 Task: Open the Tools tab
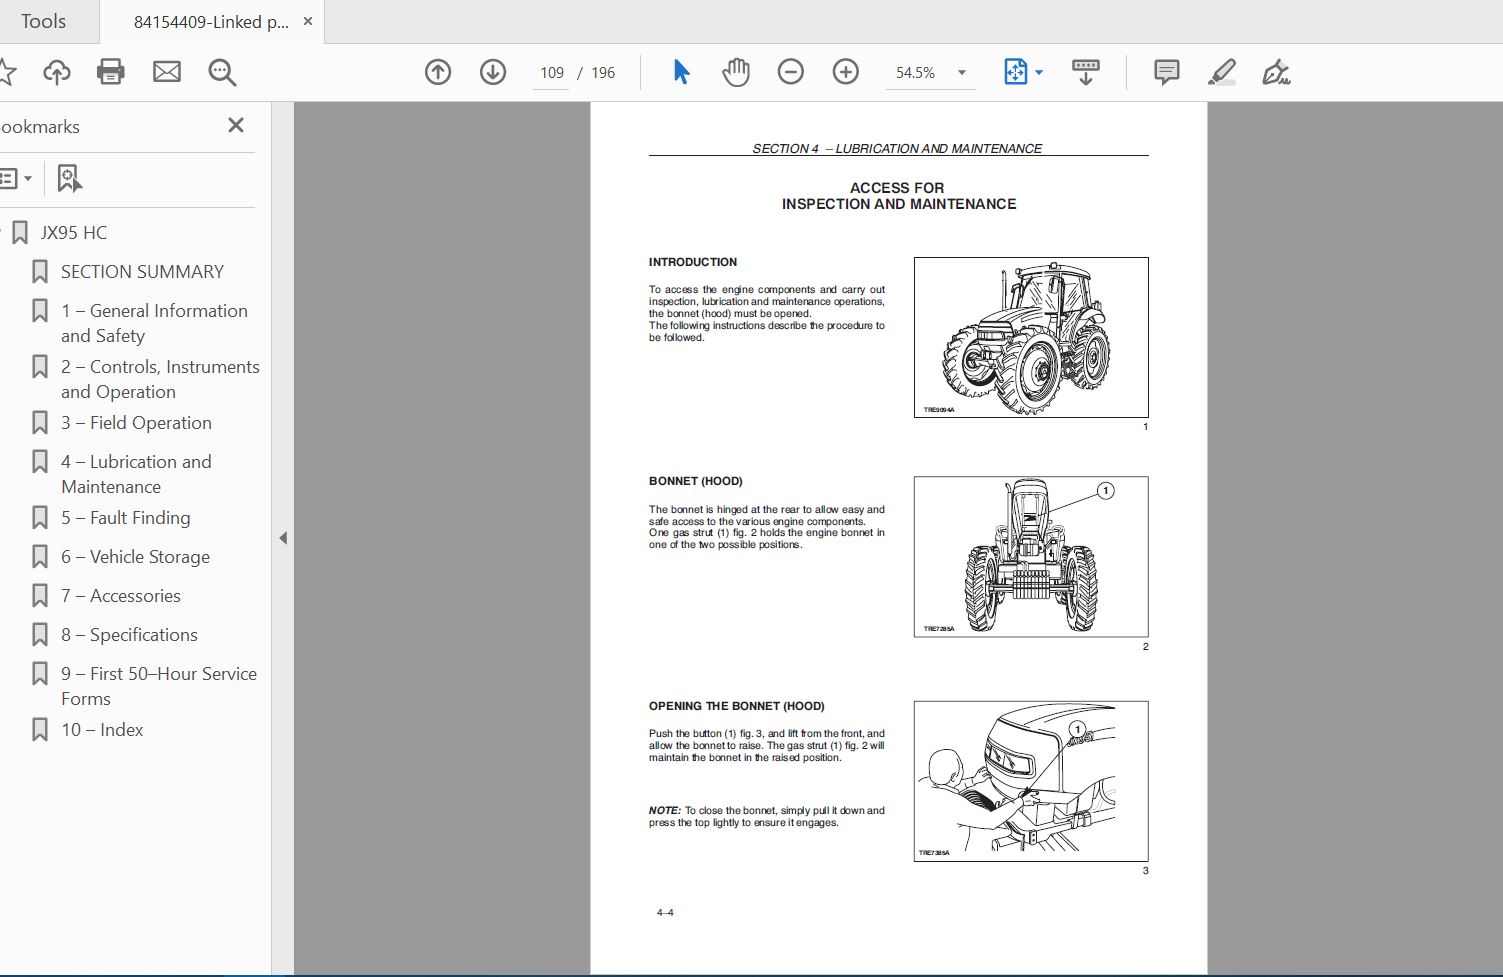click(x=44, y=21)
